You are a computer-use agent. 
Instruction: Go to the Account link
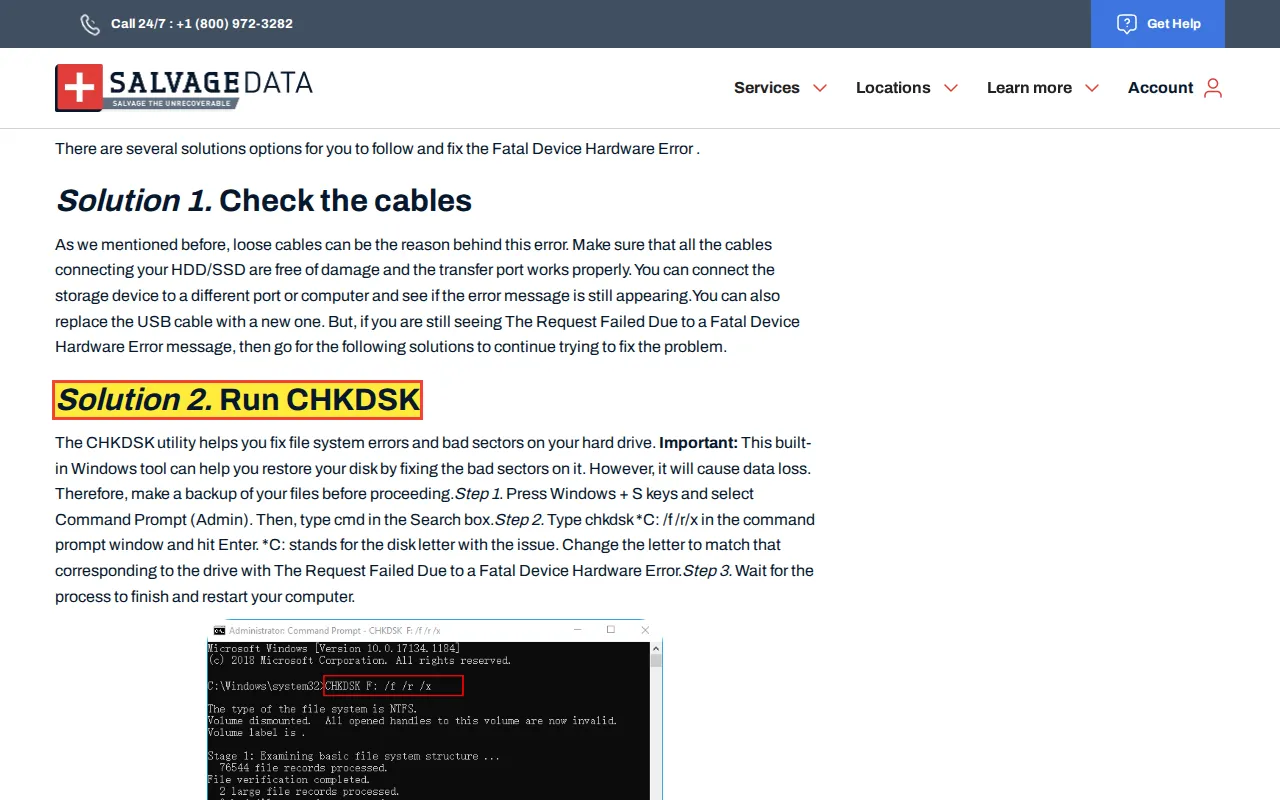pos(1160,88)
